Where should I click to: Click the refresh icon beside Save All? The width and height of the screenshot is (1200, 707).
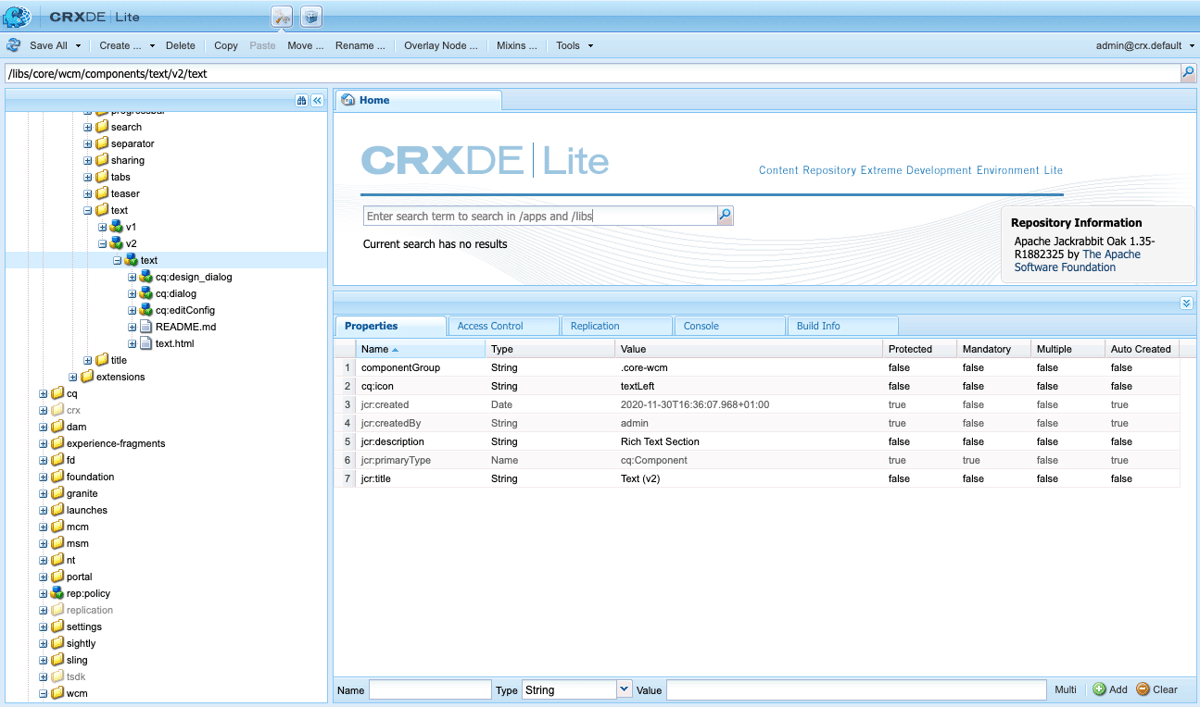[14, 45]
